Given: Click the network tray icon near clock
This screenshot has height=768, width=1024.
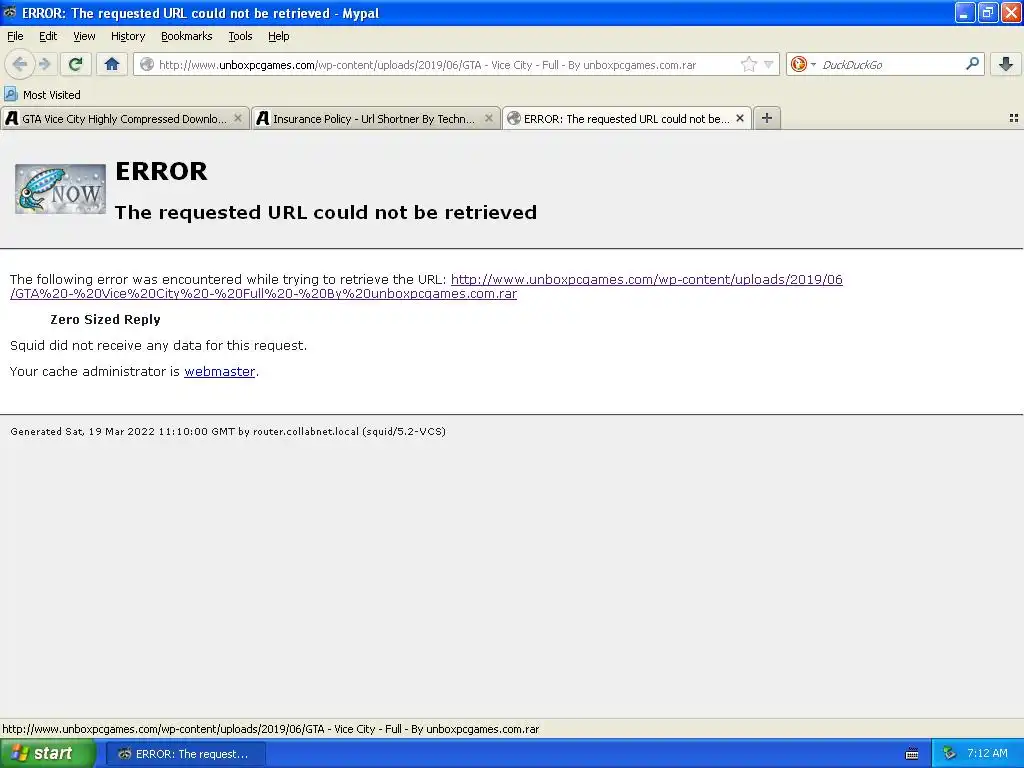Looking at the screenshot, I should click(x=949, y=754).
